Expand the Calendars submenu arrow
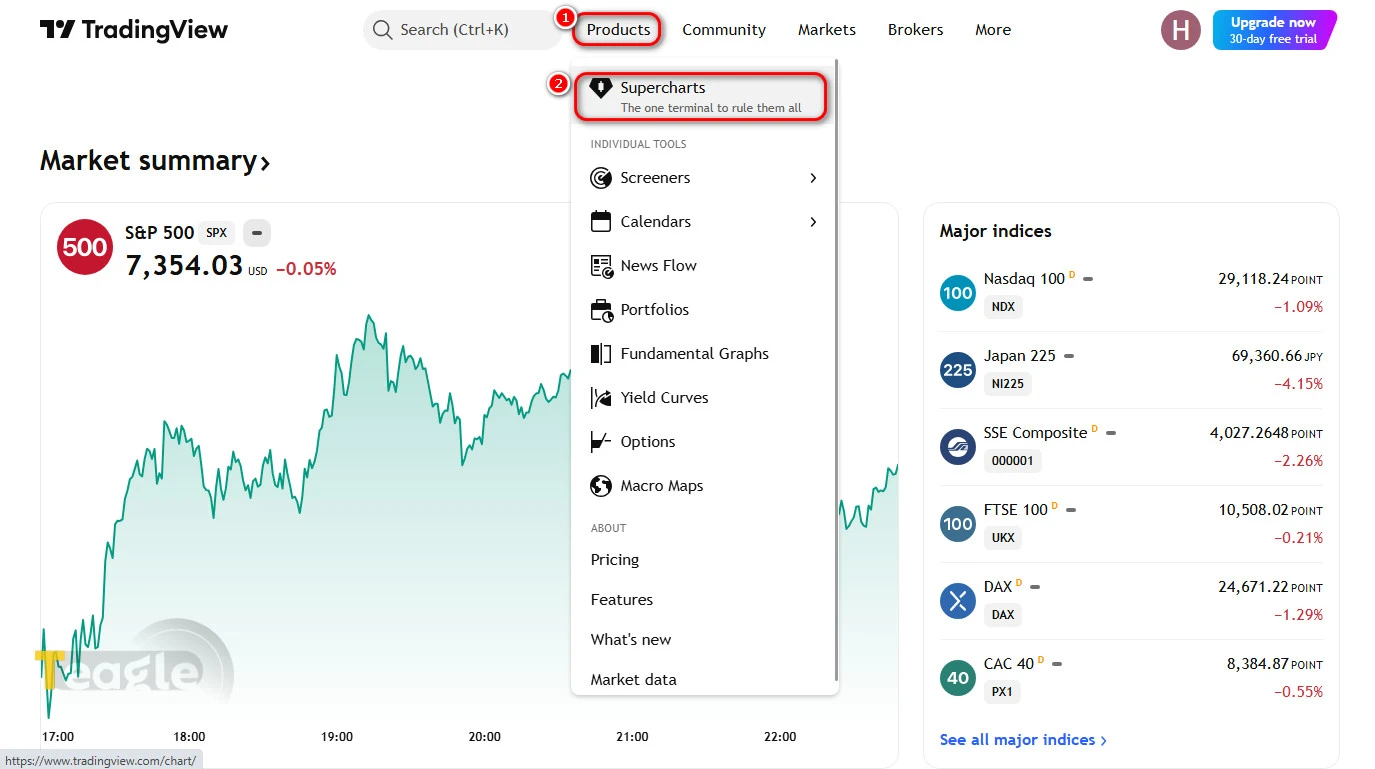The image size is (1375, 769). (813, 222)
